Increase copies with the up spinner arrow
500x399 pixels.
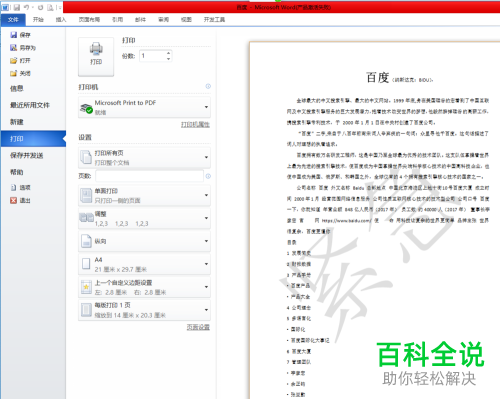point(169,53)
